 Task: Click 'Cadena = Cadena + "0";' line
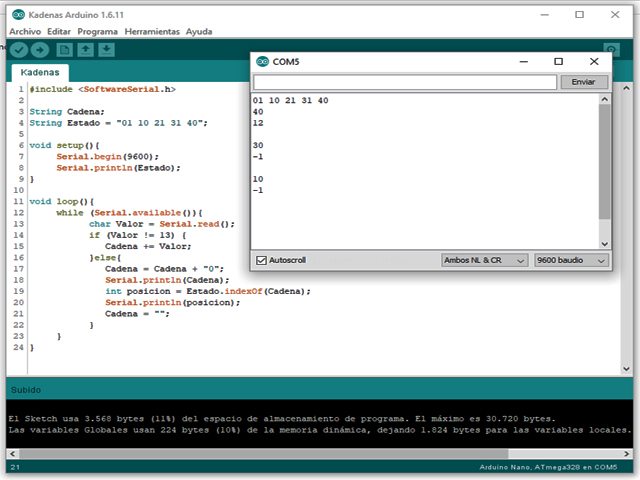pos(164,269)
